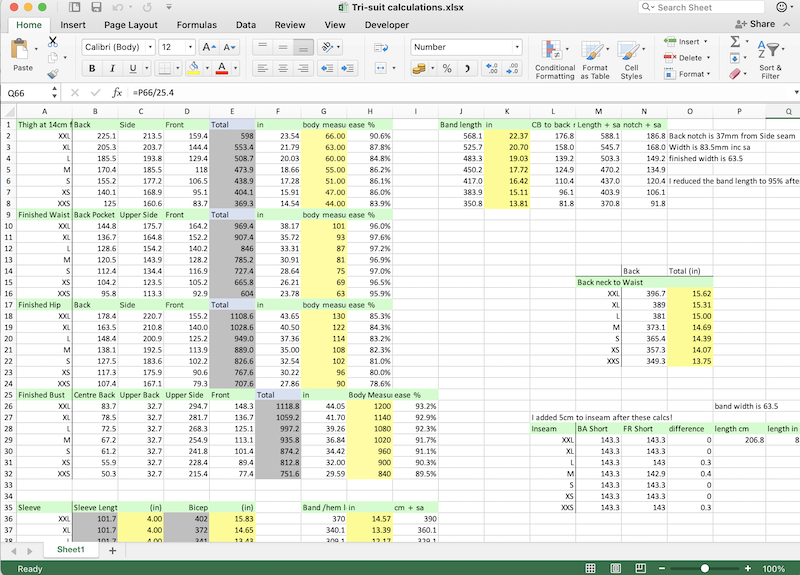Cut selection with scissors icon
Viewport: 800px width, 575px height.
click(x=53, y=41)
